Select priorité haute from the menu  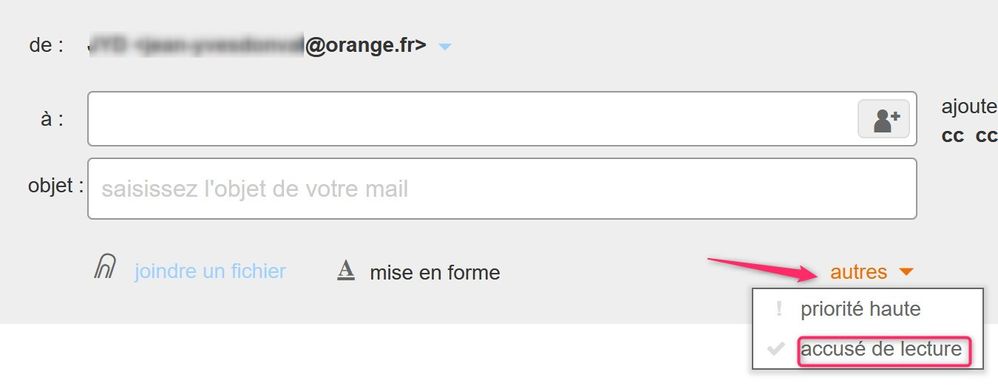click(861, 310)
